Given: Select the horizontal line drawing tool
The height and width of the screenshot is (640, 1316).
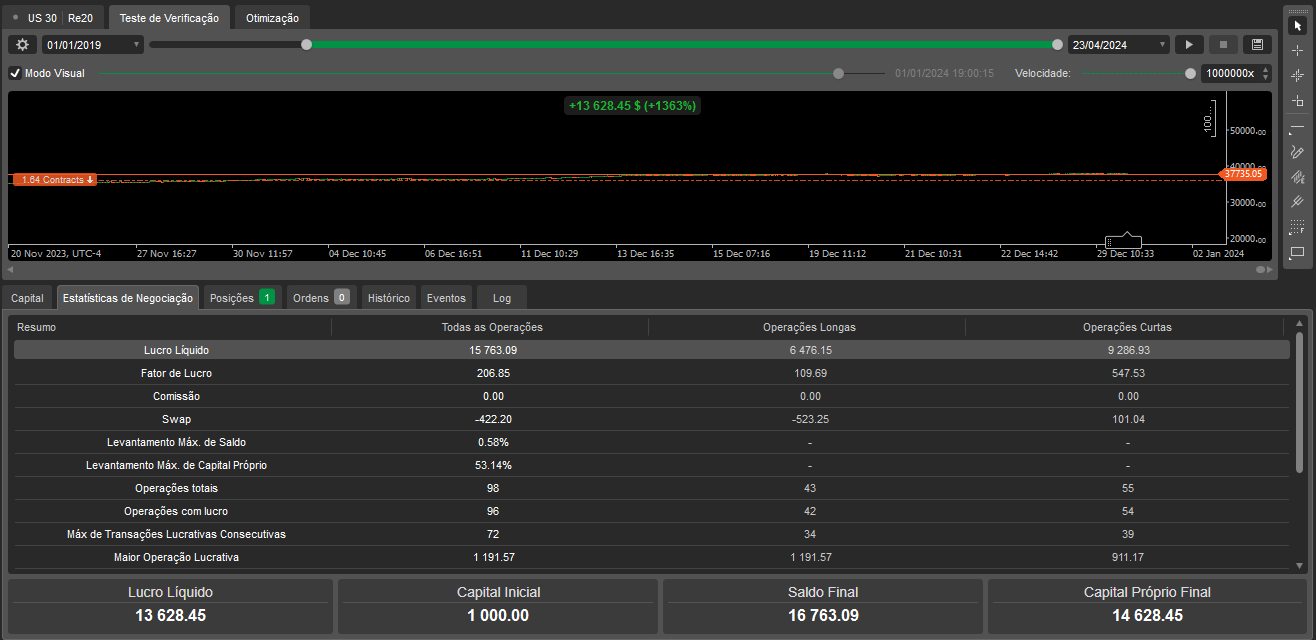Looking at the screenshot, I should point(1297,128).
